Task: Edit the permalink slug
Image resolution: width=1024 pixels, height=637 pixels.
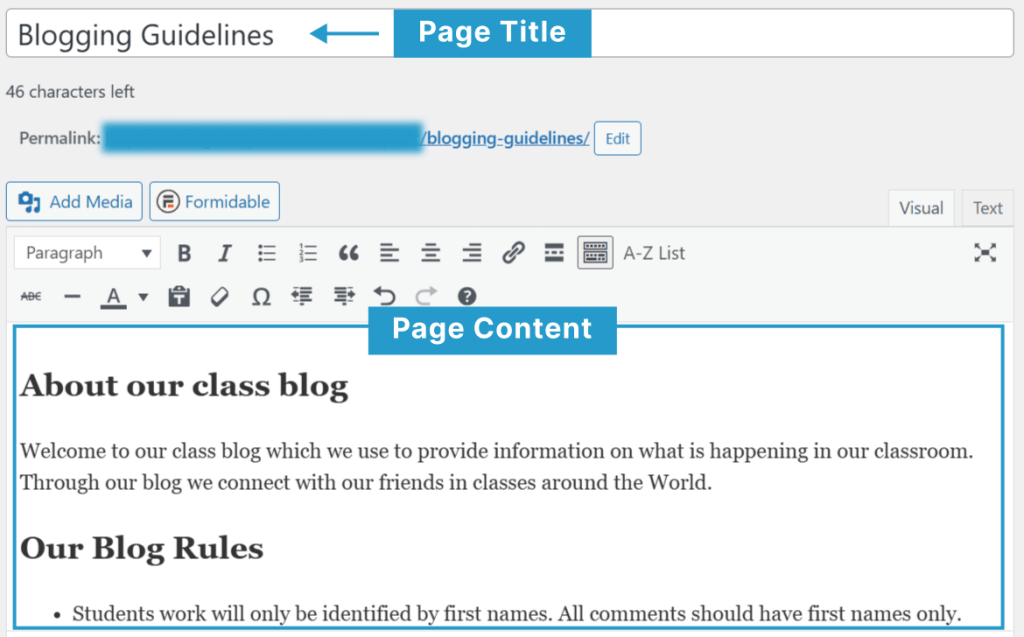Action: coord(617,139)
